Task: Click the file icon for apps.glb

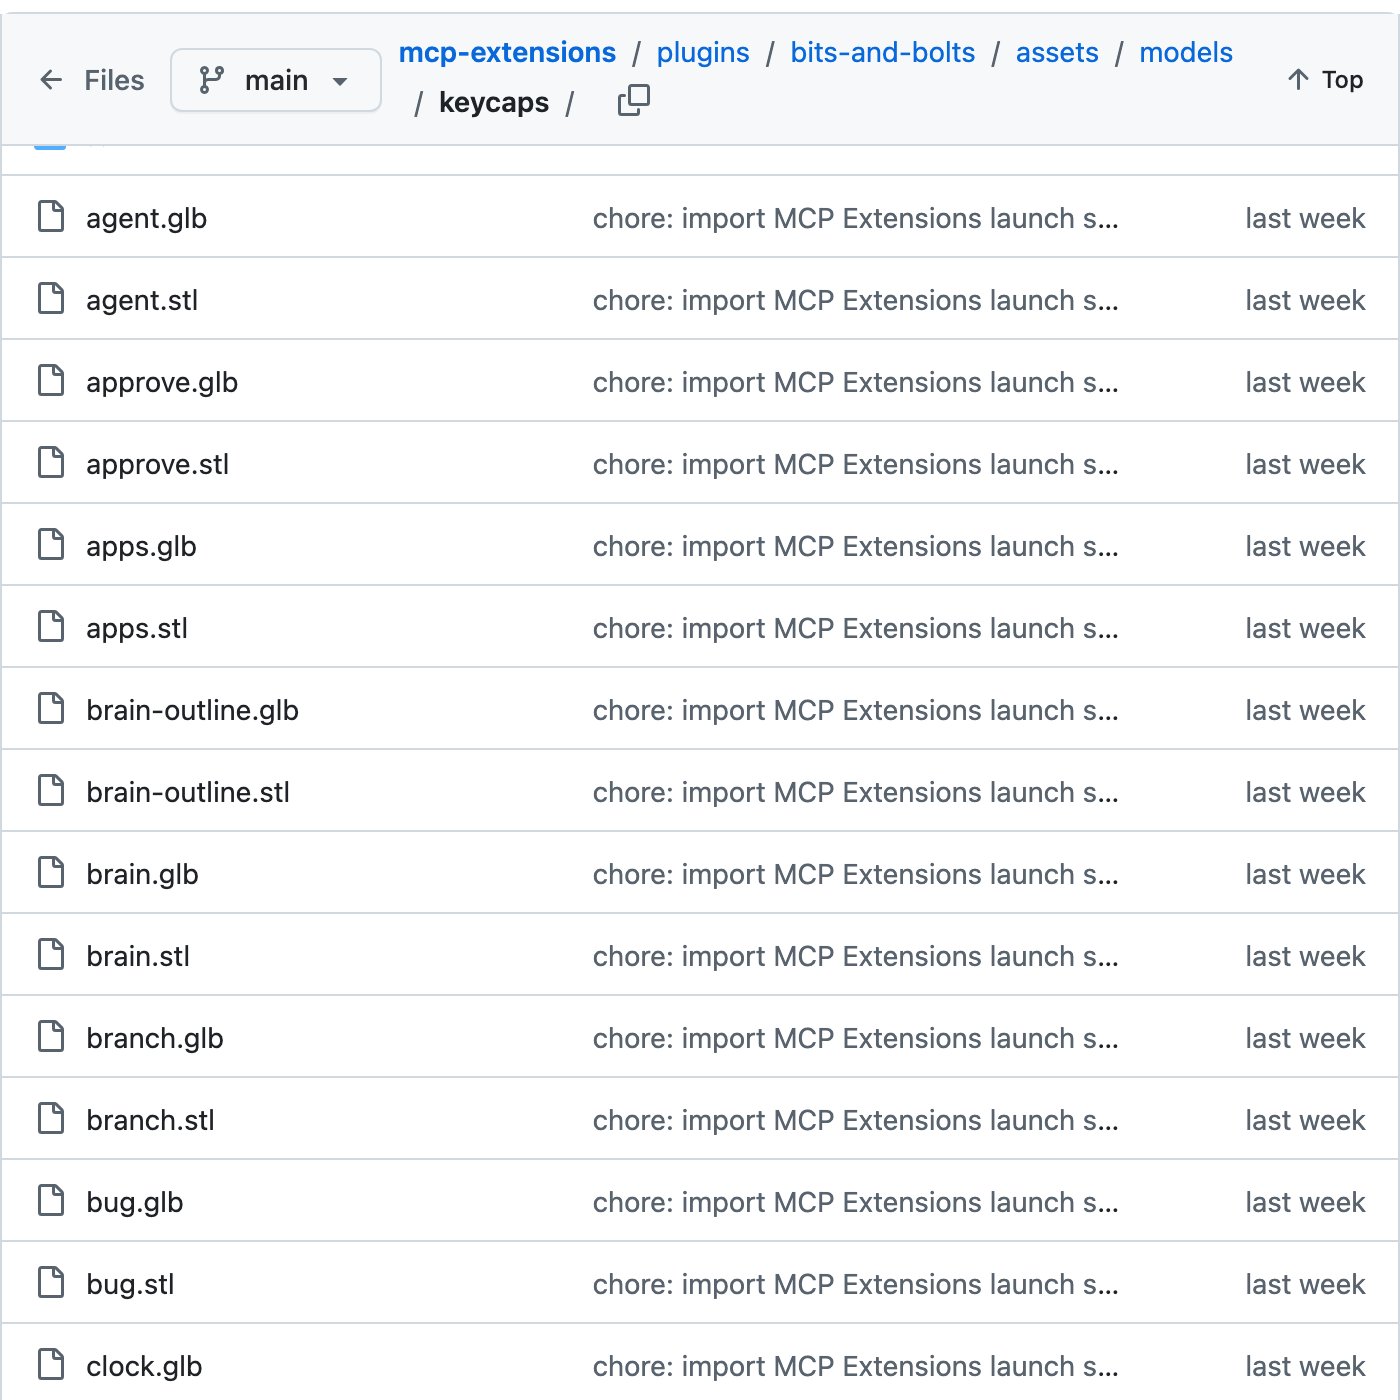Action: (51, 545)
